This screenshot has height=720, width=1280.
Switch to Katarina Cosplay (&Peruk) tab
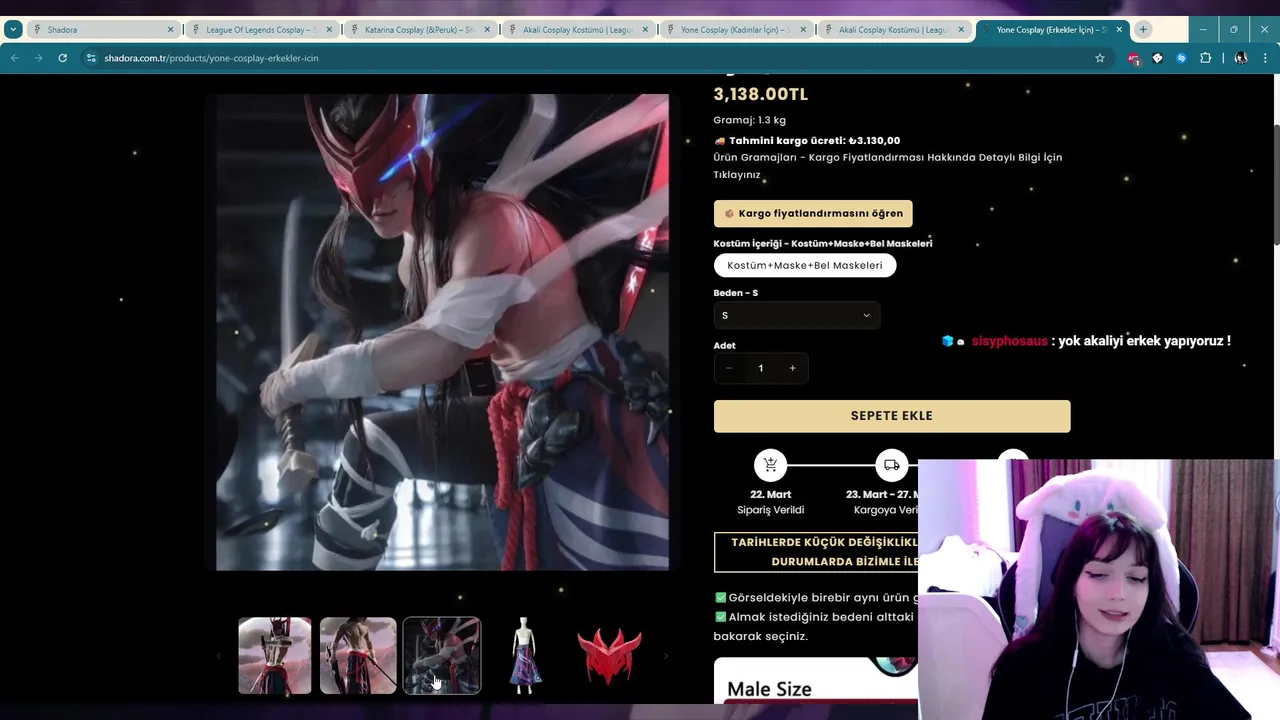click(x=419, y=30)
